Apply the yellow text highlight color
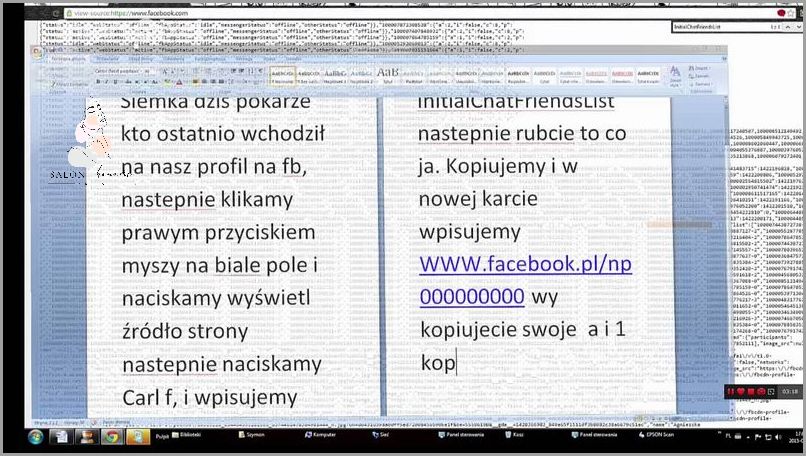806x456 pixels. coord(168,82)
